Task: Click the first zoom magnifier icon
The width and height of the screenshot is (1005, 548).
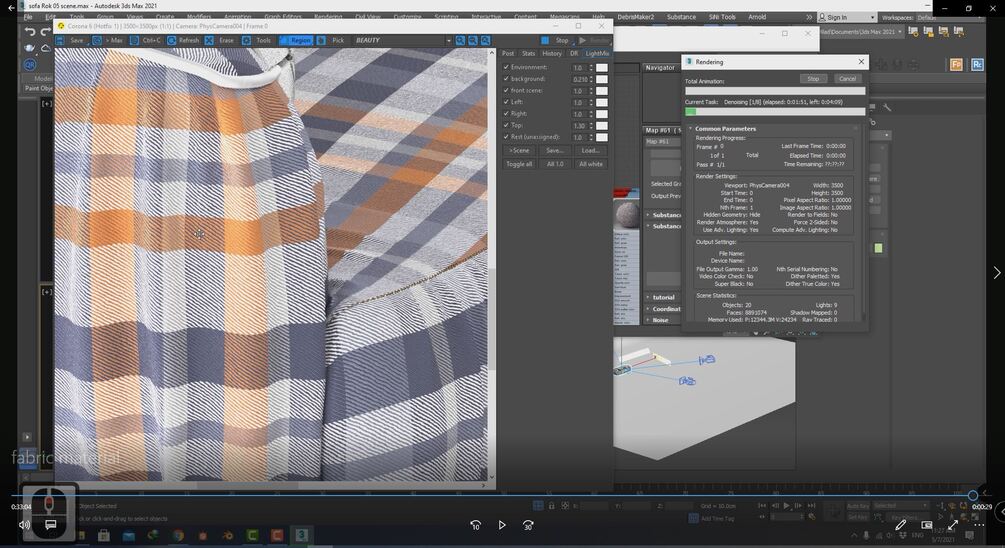Action: 460,40
